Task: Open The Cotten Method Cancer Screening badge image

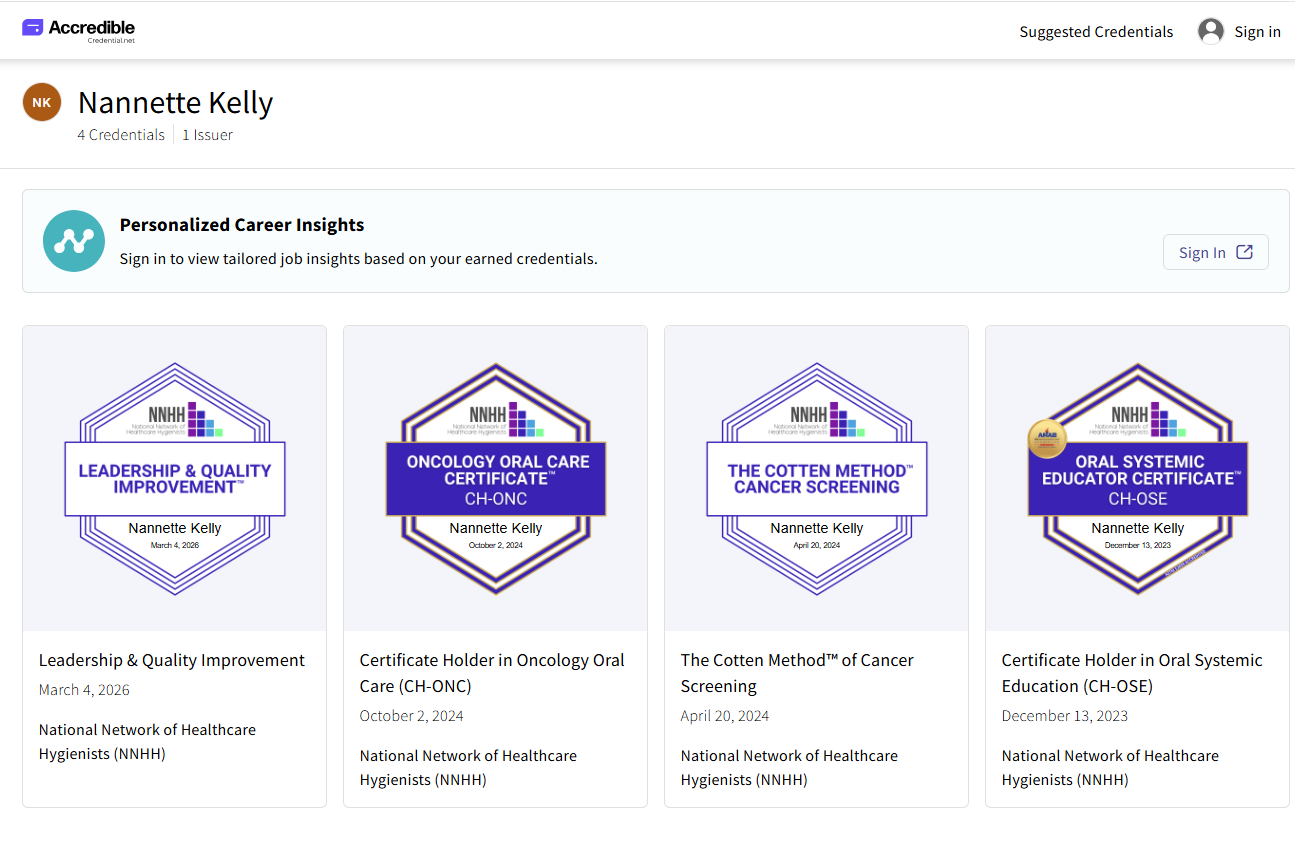Action: [x=817, y=479]
